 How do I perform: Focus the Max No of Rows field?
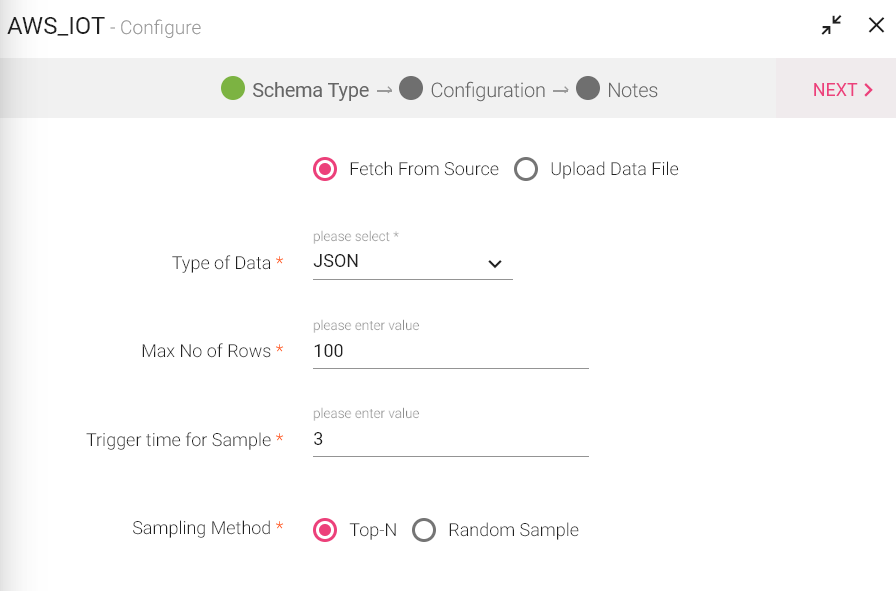tap(450, 351)
